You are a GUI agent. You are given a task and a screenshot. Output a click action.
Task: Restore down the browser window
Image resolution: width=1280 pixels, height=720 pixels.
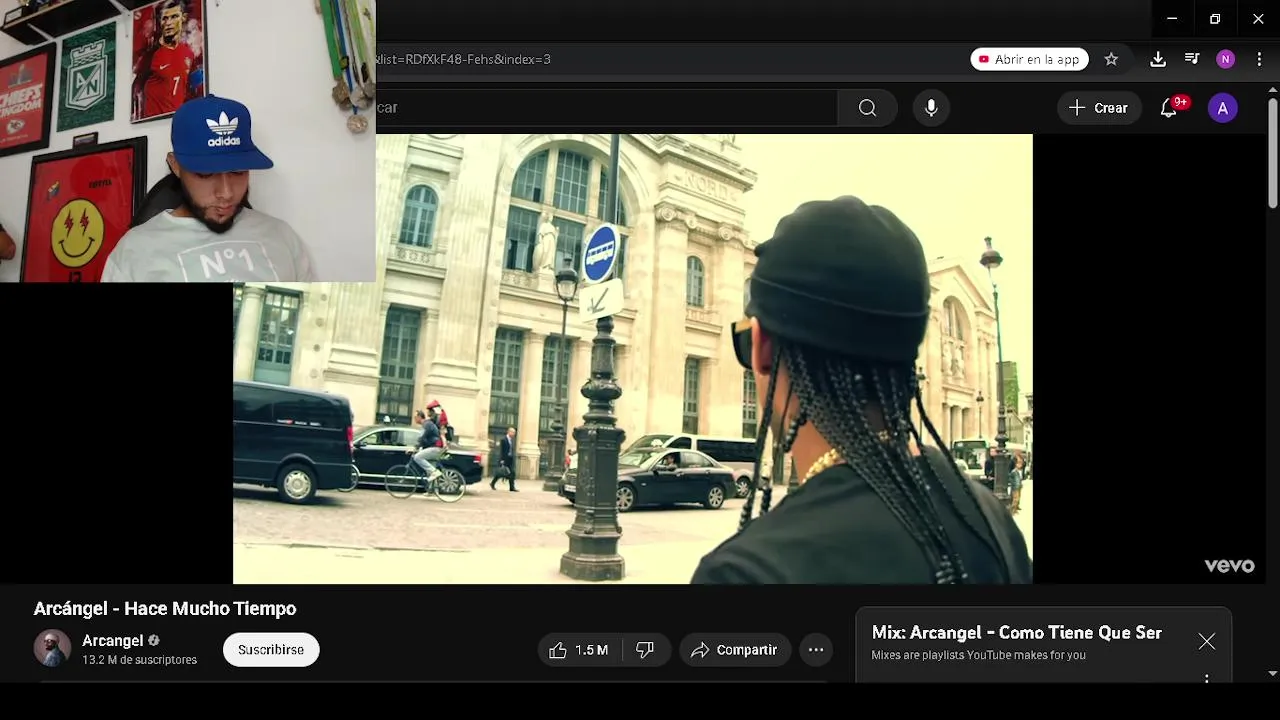point(1215,18)
